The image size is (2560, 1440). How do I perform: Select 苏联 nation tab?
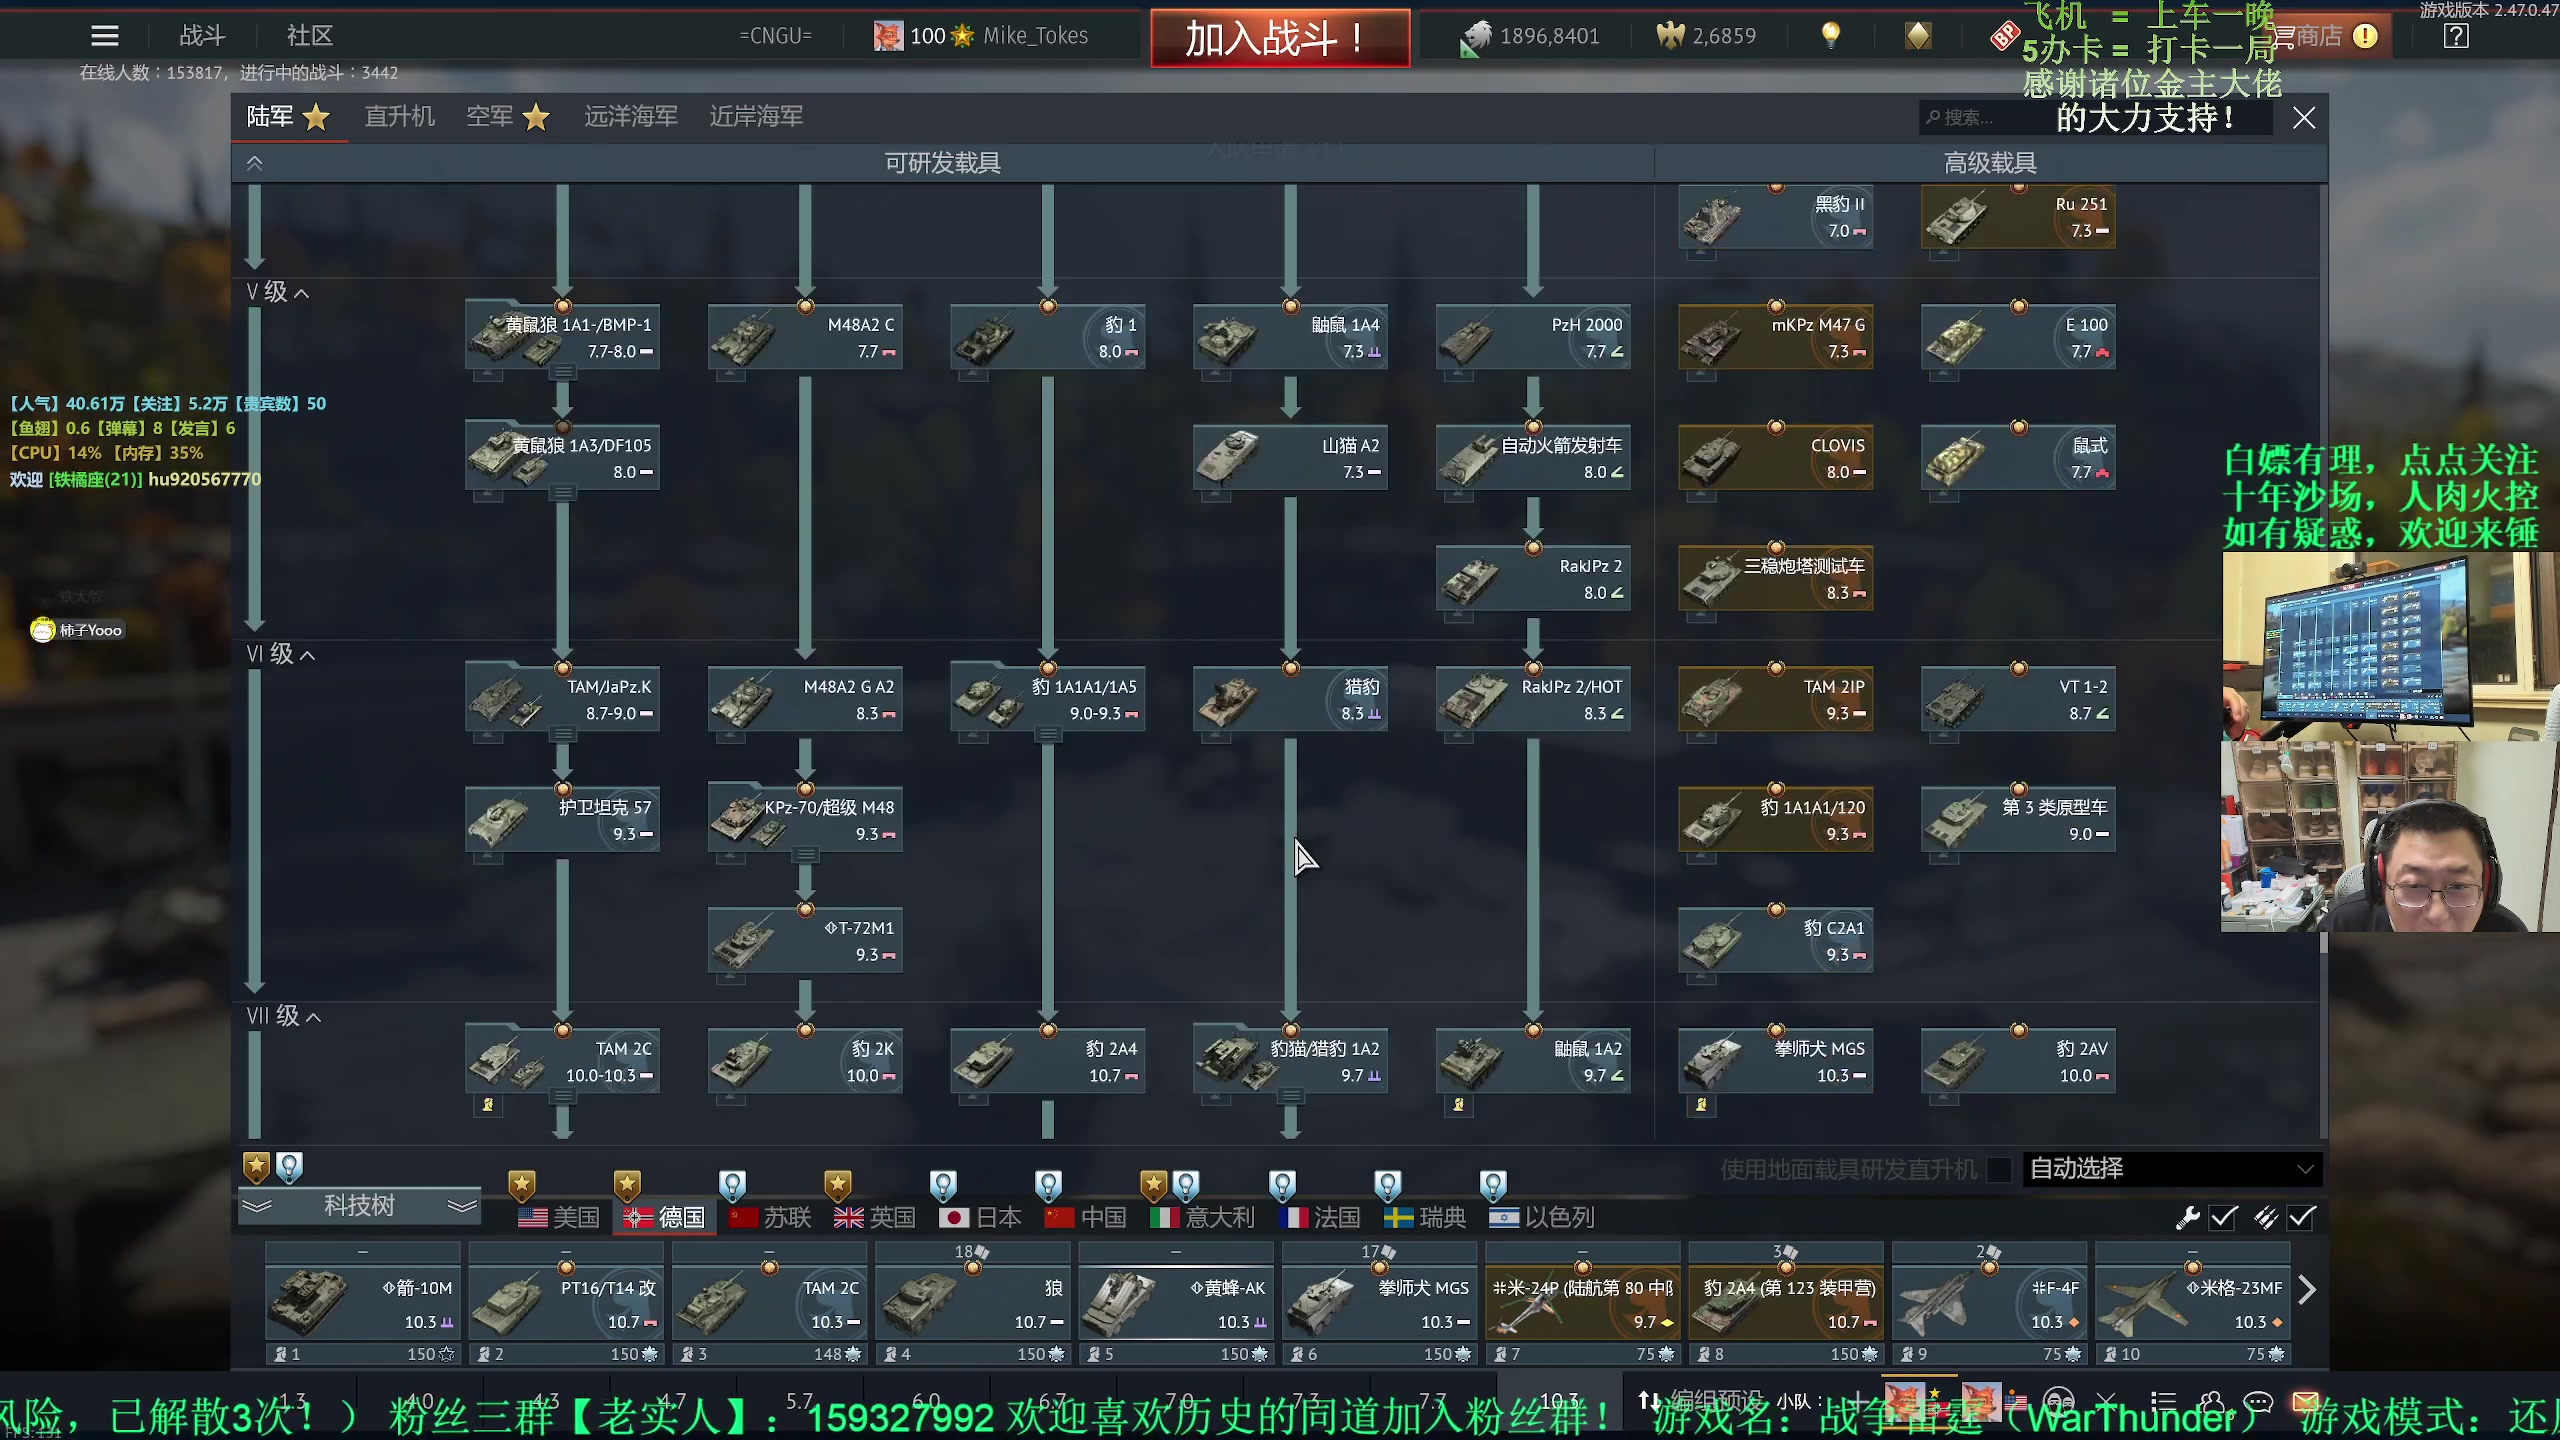coord(770,1217)
